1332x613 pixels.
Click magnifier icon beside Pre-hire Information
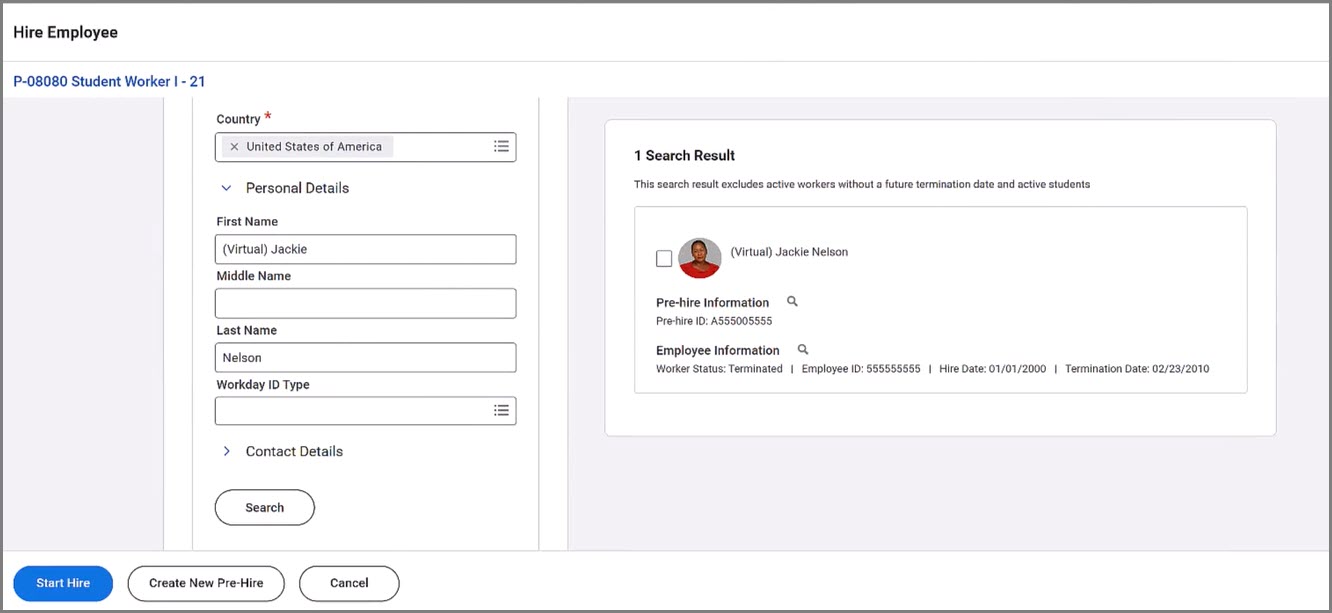pyautogui.click(x=792, y=302)
